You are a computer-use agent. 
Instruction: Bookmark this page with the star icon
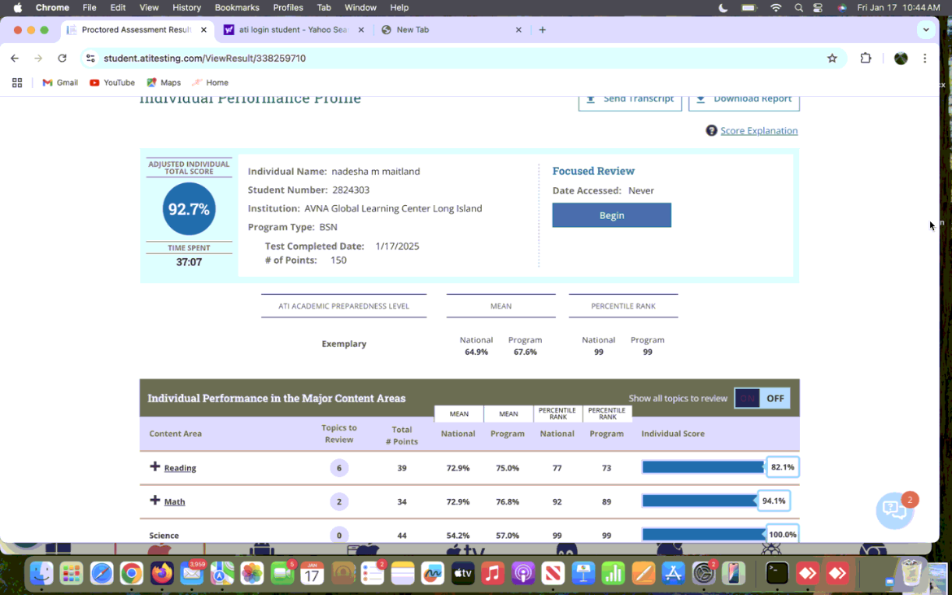point(832,58)
